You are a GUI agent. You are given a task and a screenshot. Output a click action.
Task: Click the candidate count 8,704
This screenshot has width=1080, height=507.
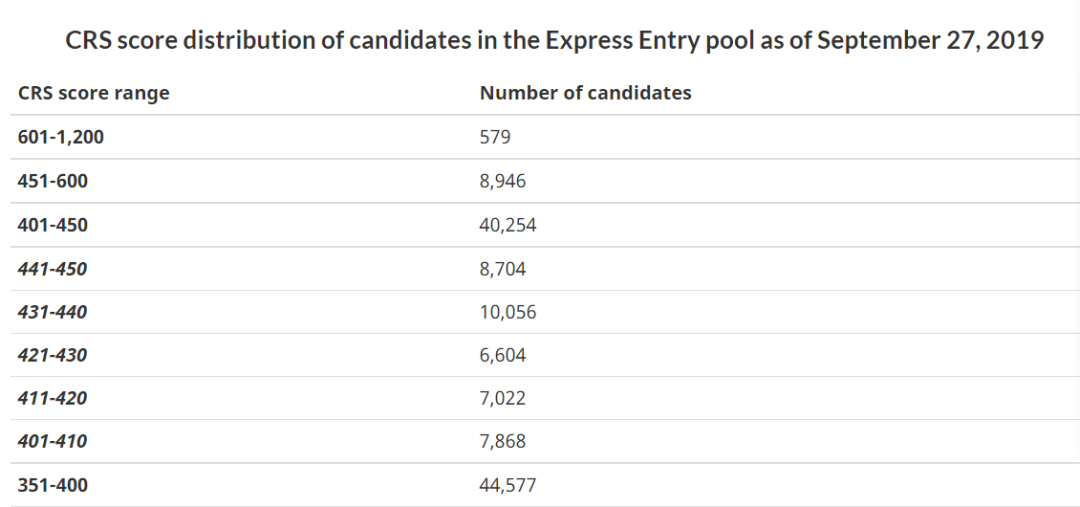[x=503, y=269]
